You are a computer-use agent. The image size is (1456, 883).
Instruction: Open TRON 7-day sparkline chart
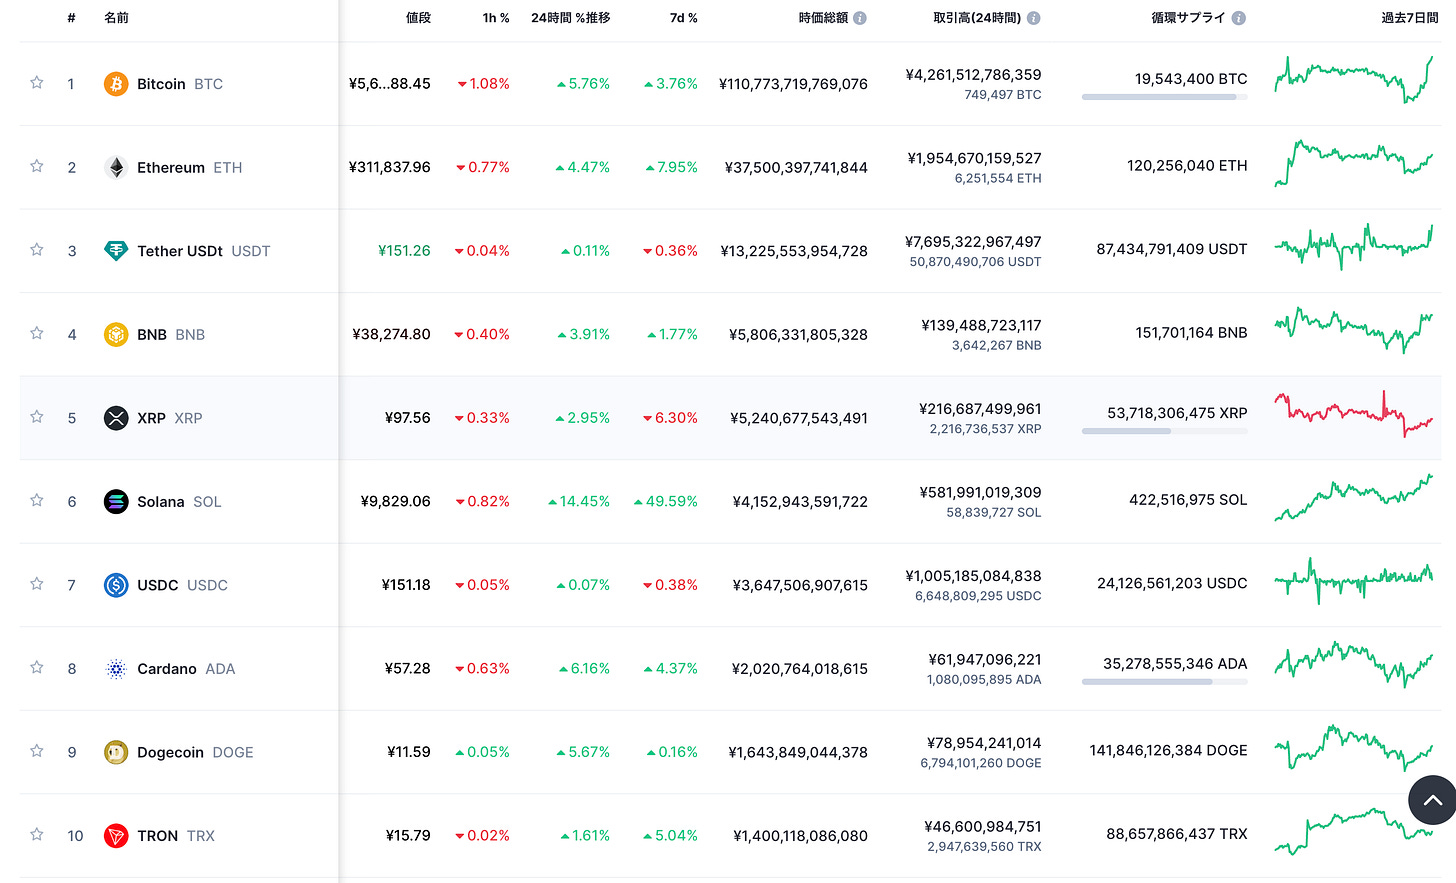(1354, 832)
